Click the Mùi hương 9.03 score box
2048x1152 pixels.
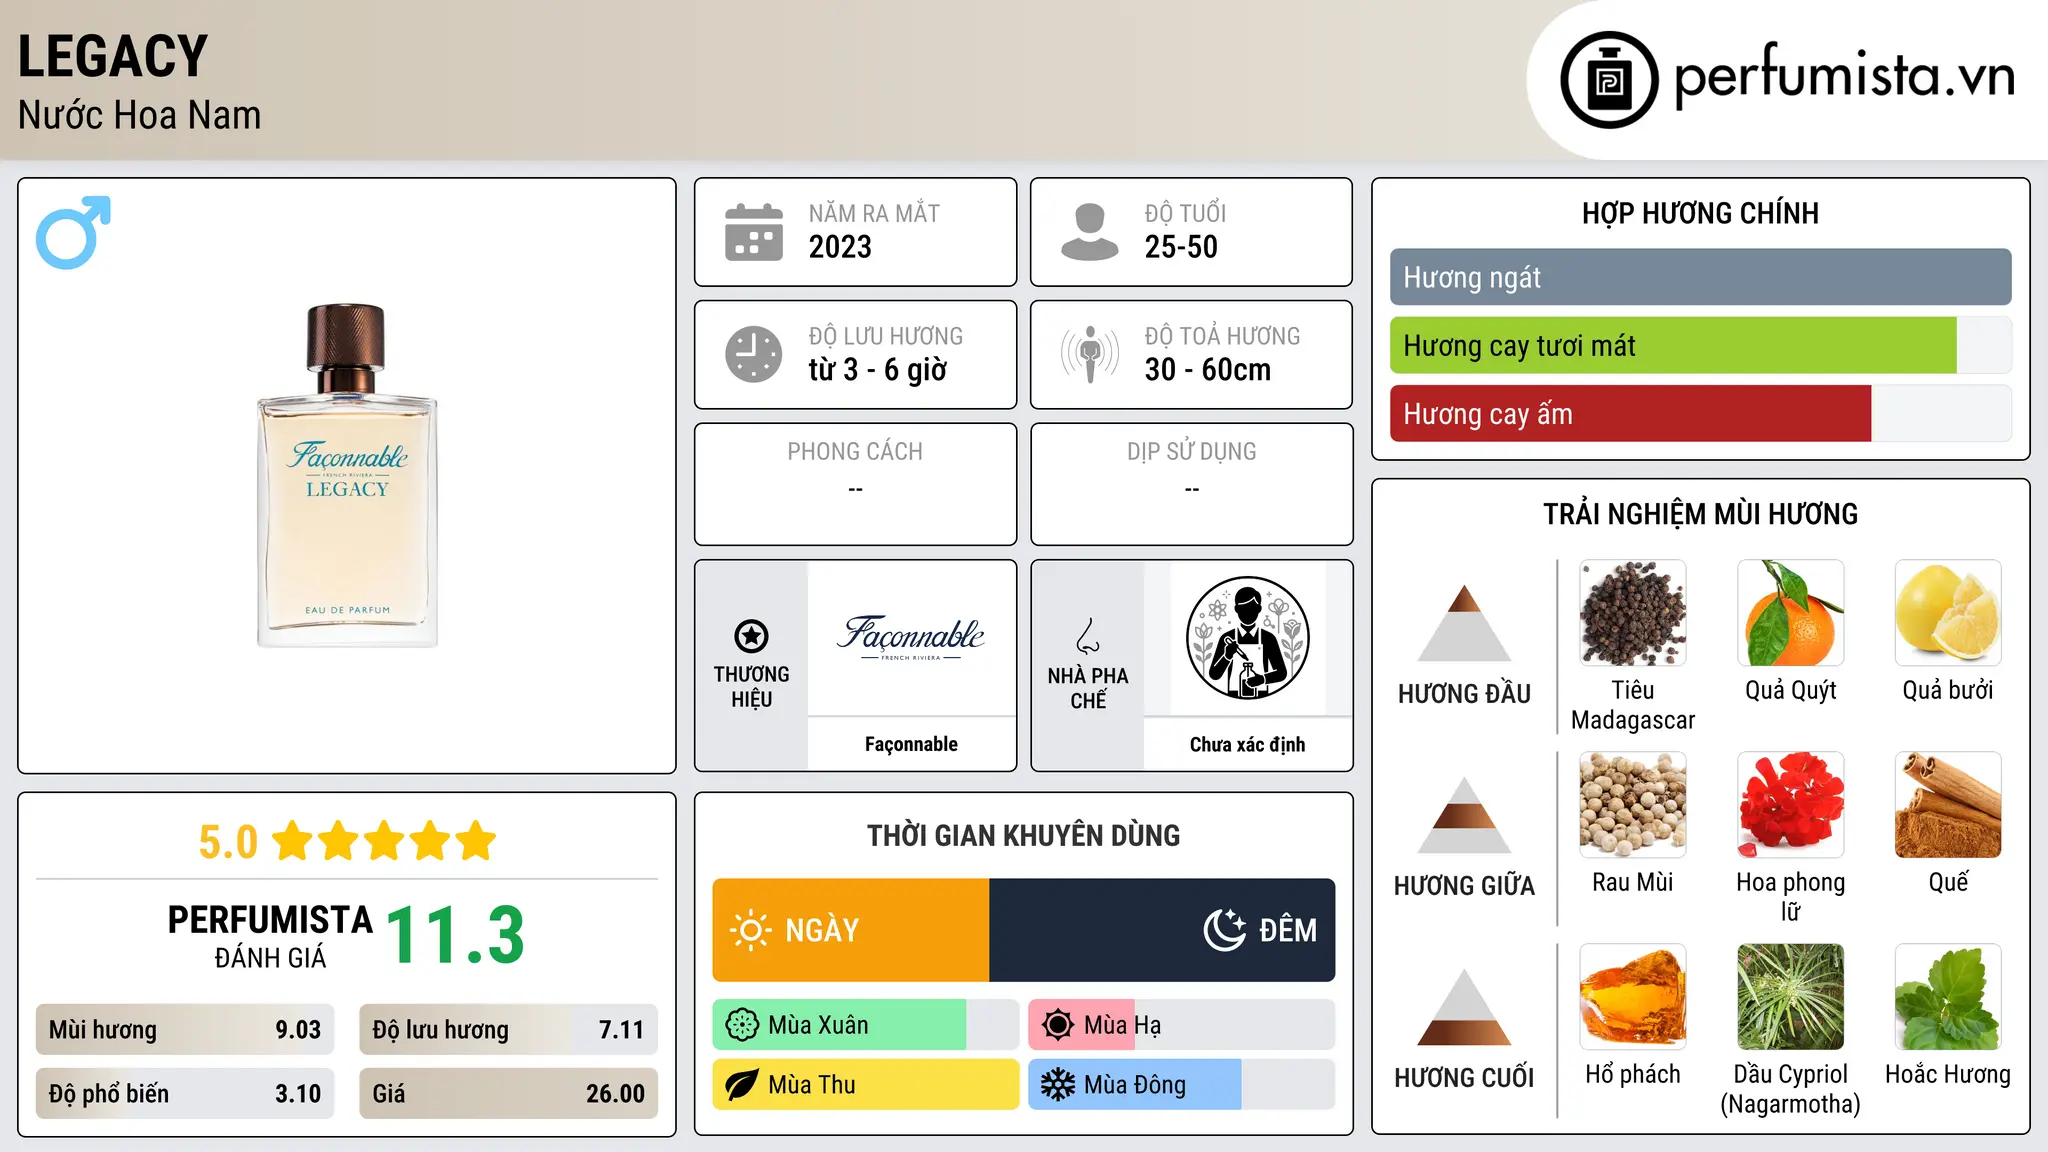click(x=185, y=1030)
